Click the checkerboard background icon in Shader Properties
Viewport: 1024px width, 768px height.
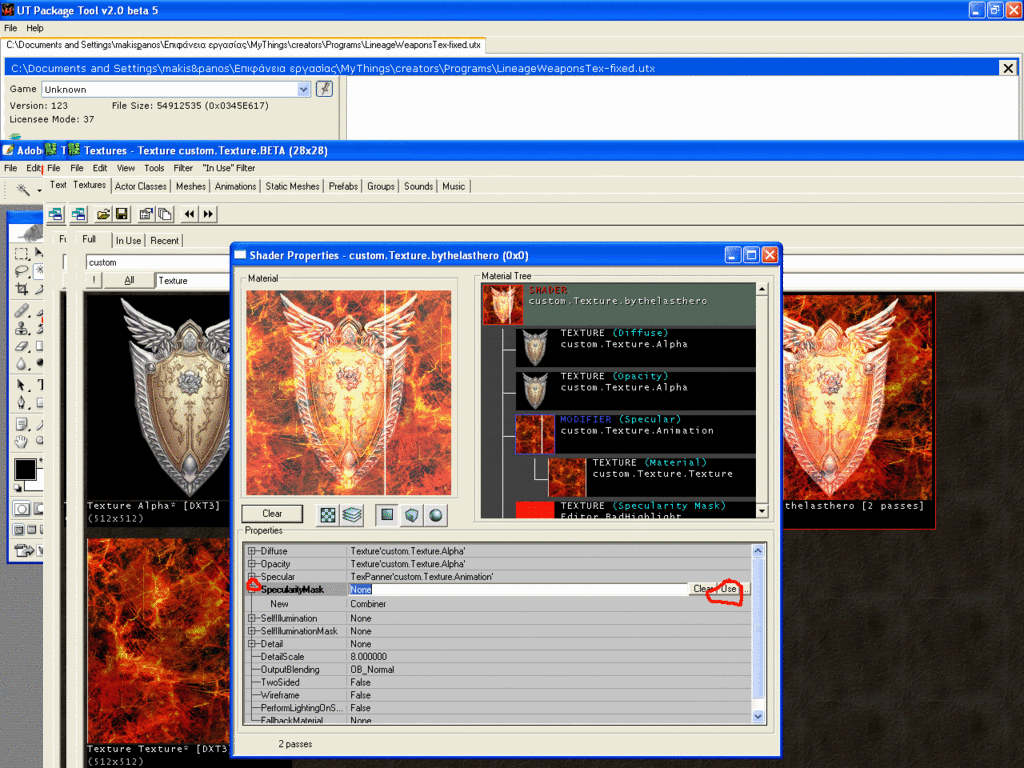(x=328, y=515)
